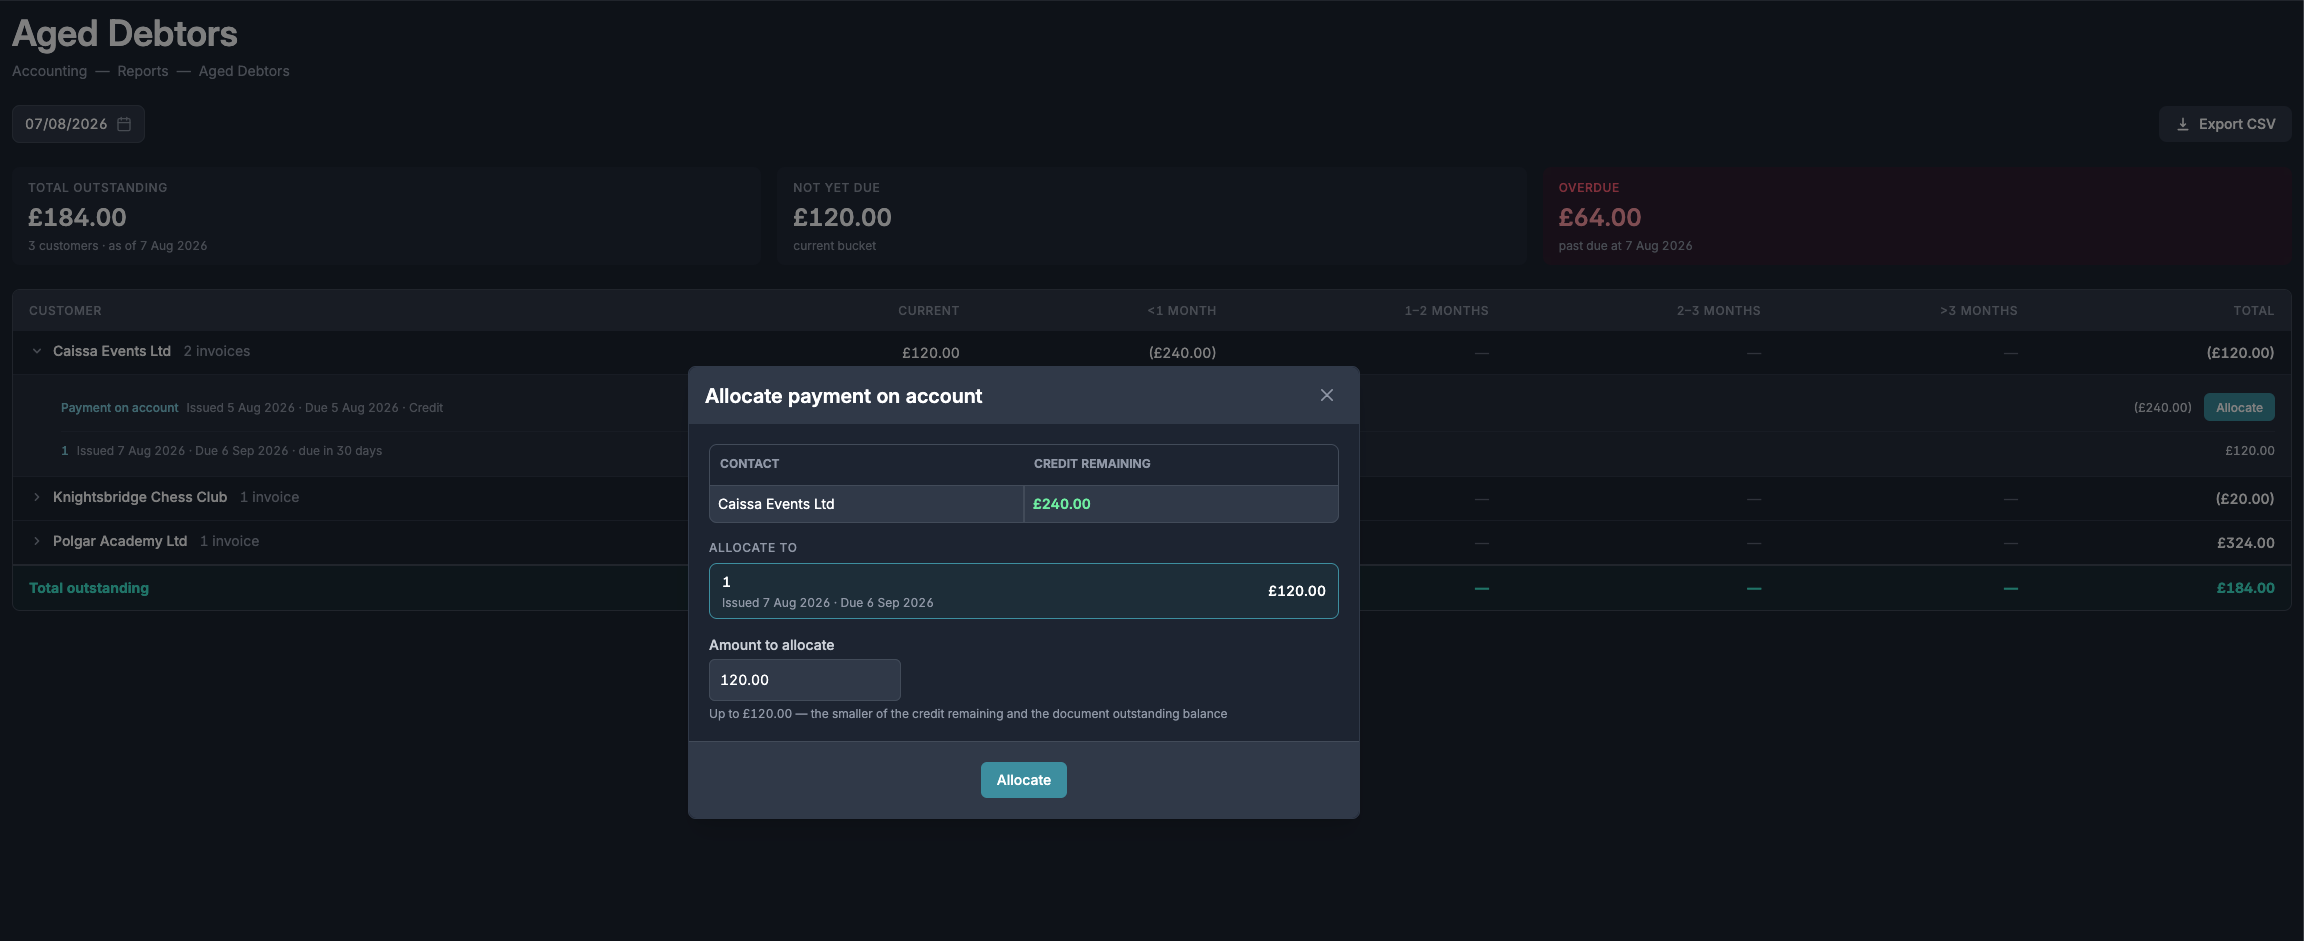The height and width of the screenshot is (941, 2304).
Task: Click the CURRENT column header
Action: tap(928, 311)
